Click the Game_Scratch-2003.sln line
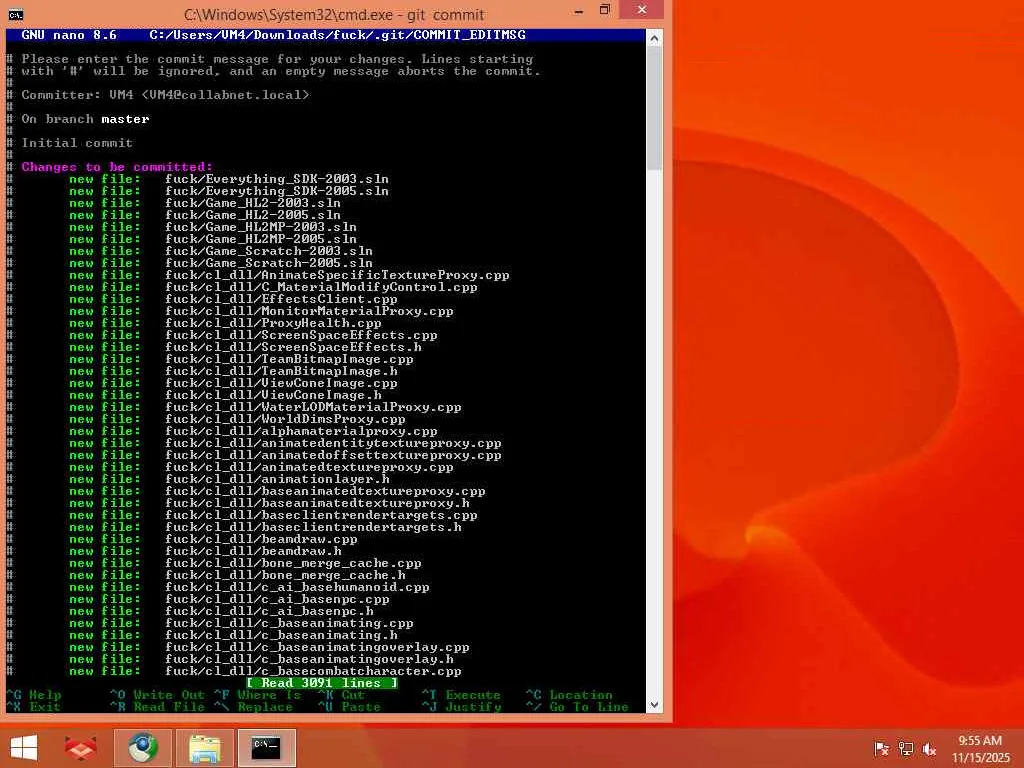Image resolution: width=1024 pixels, height=768 pixels. 269,251
